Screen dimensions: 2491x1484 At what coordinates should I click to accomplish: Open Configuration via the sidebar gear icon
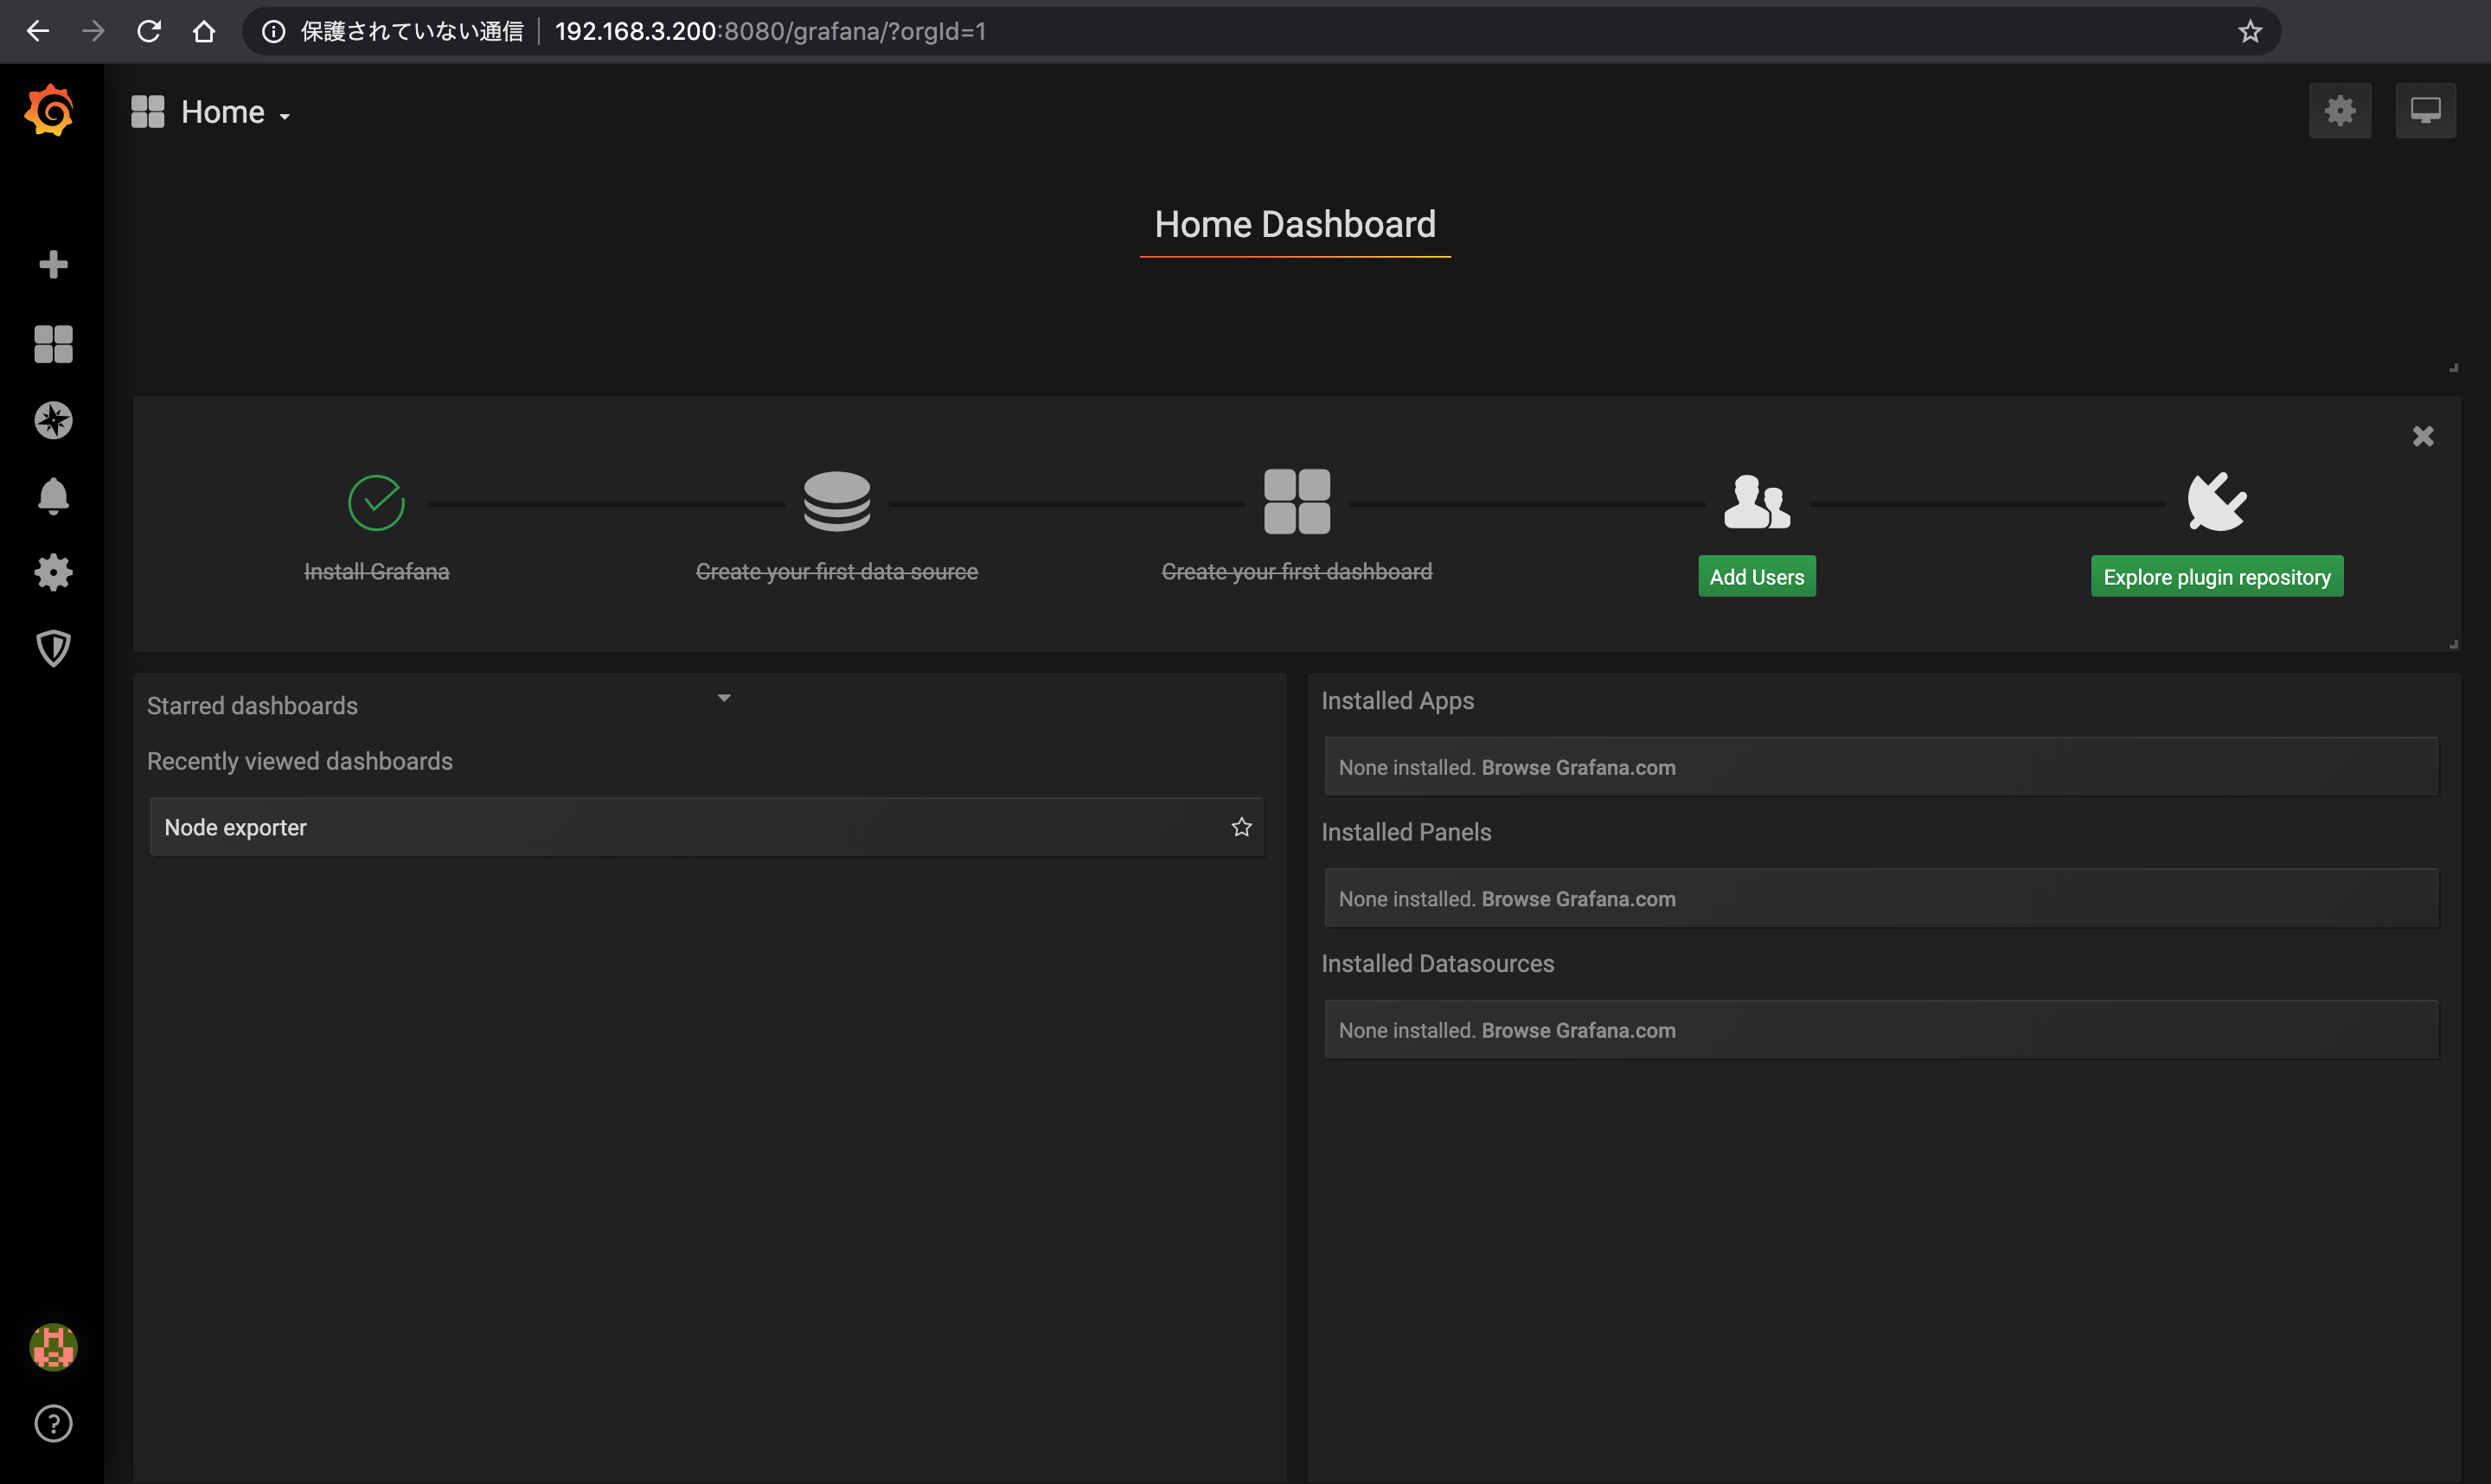click(53, 572)
